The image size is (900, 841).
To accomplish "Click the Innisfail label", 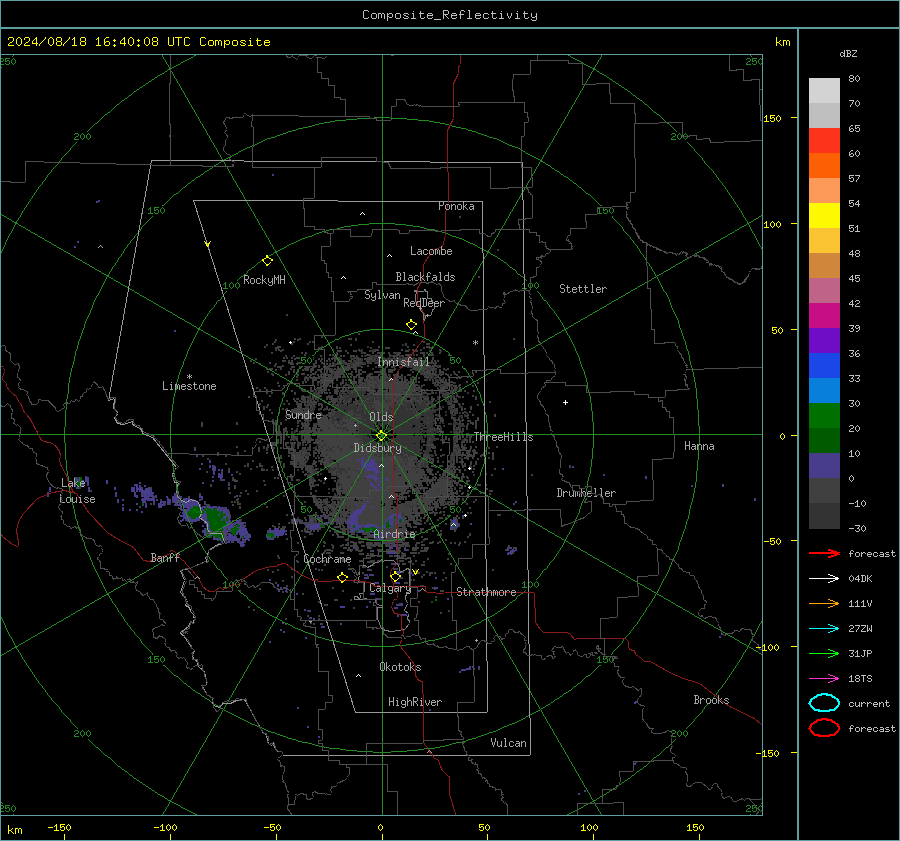I will 404,362.
